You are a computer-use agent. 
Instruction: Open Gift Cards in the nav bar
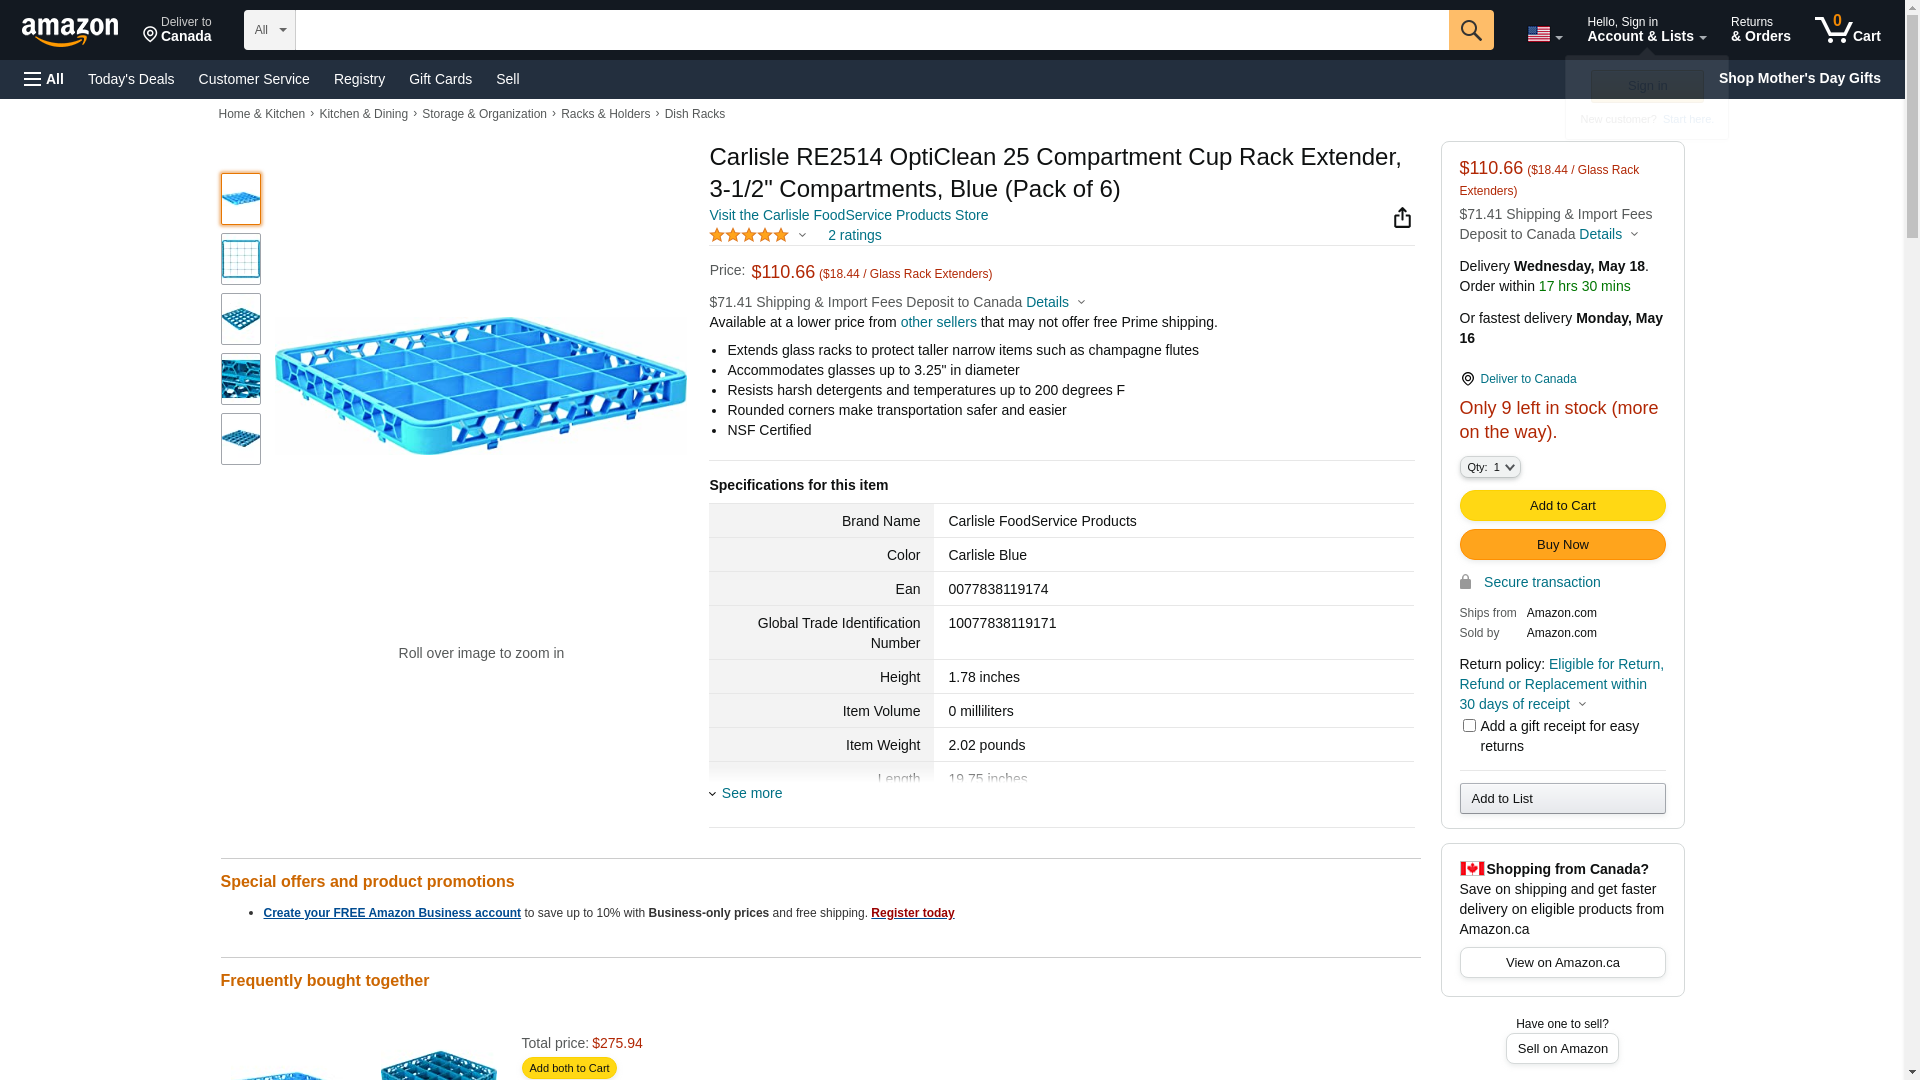point(440,79)
